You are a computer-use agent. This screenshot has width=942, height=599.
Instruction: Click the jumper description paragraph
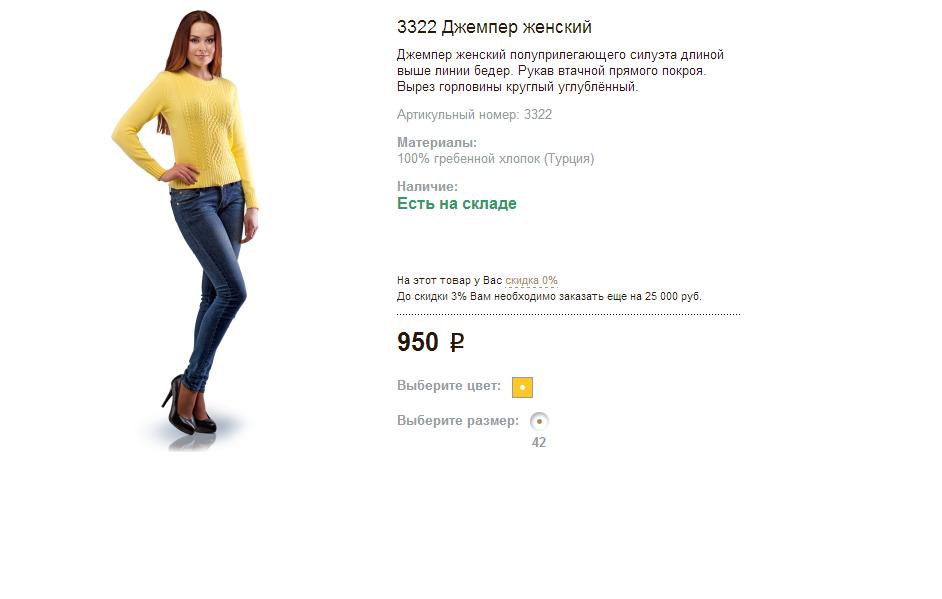point(560,71)
